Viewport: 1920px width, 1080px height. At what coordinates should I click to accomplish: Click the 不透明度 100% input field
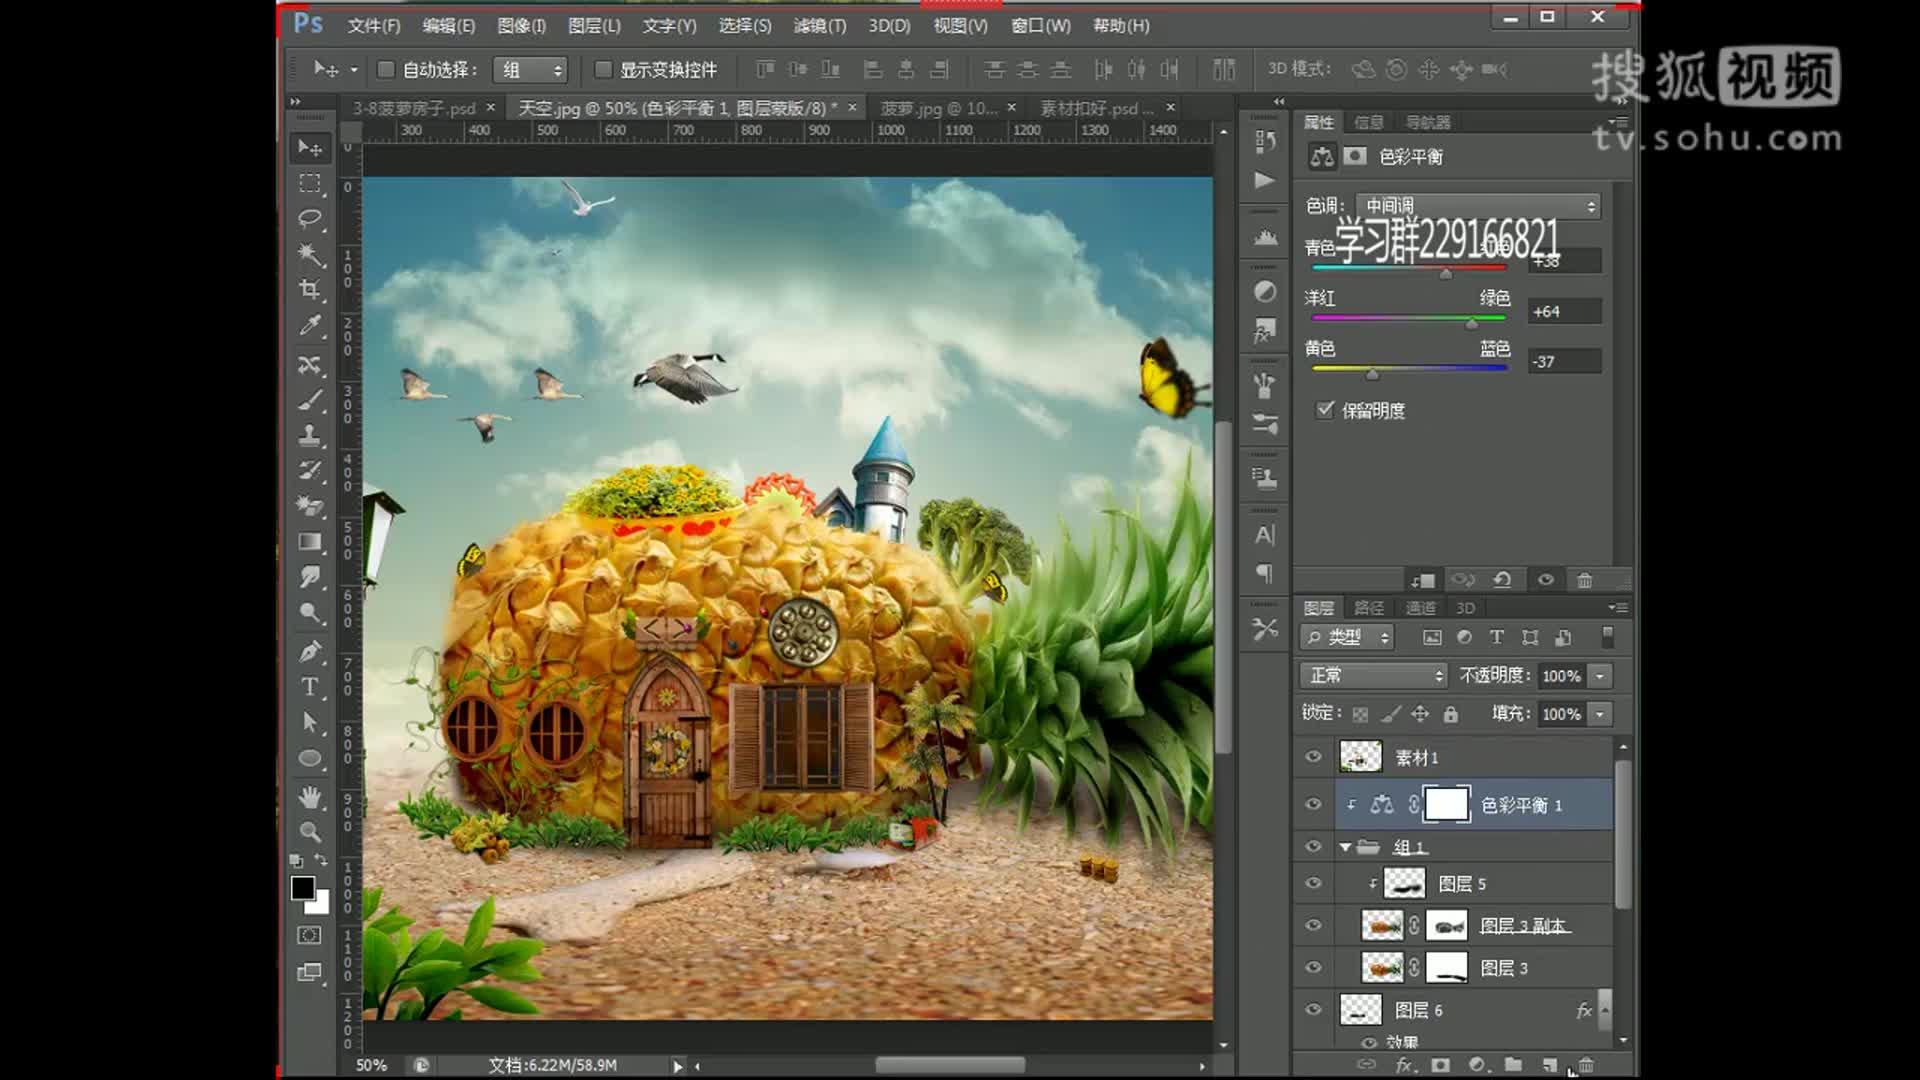[1560, 676]
